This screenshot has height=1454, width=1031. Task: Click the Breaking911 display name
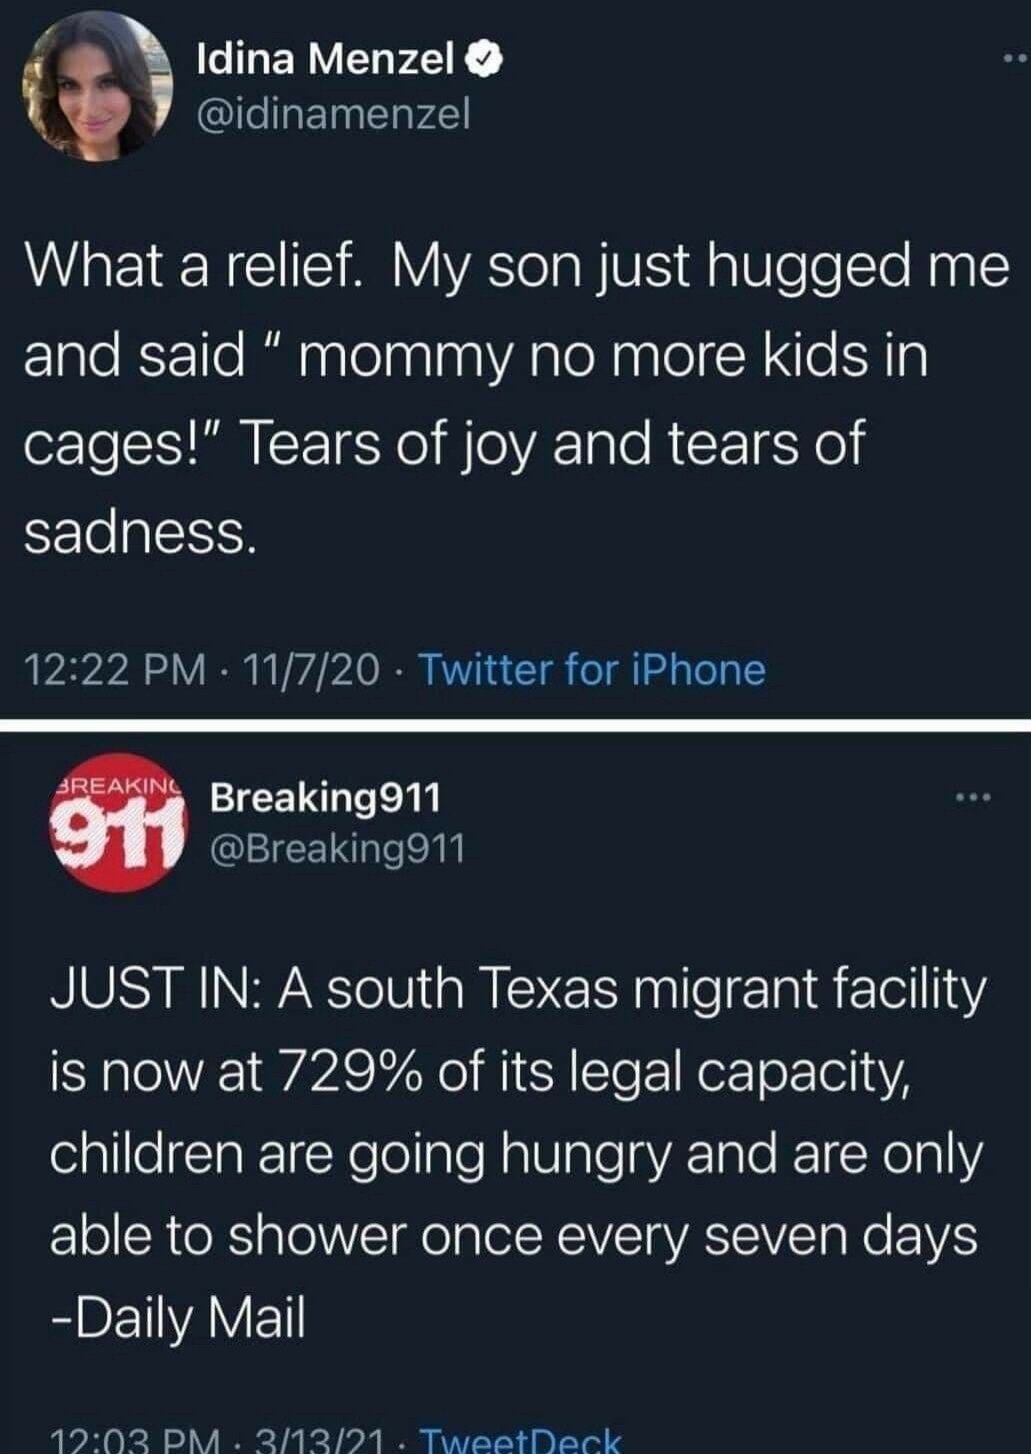[325, 797]
